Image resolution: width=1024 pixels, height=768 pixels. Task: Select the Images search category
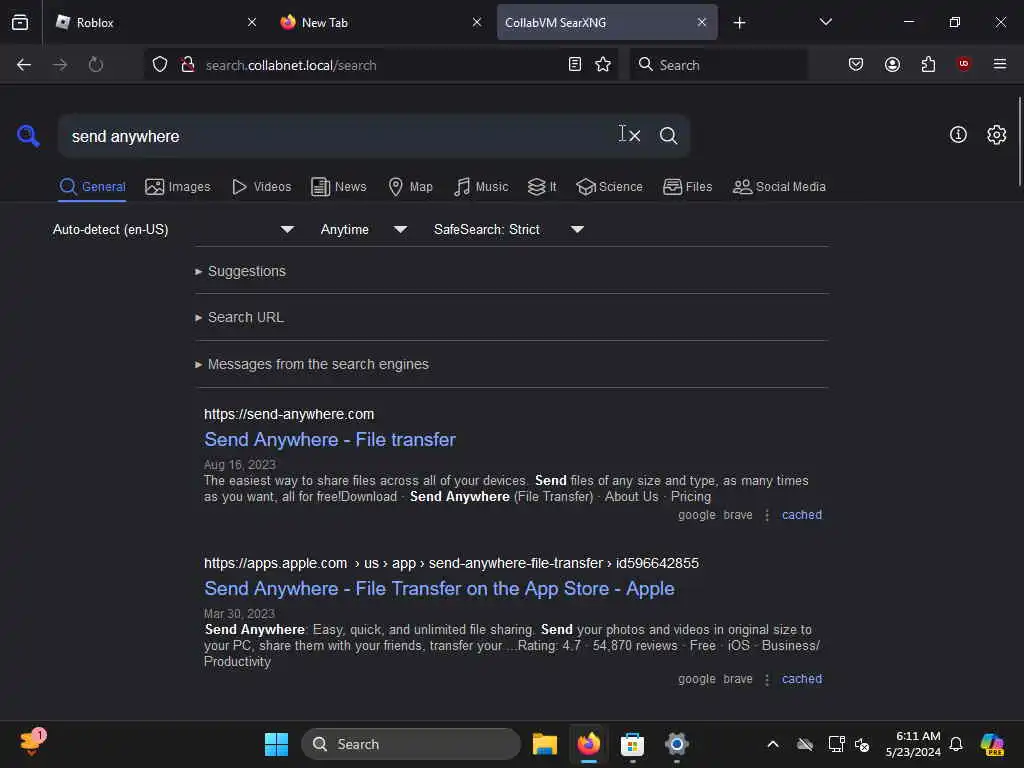tap(178, 187)
